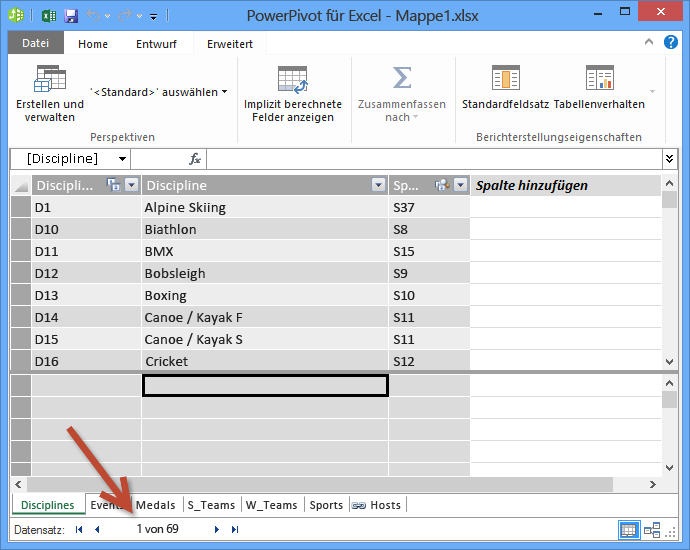Go to the next record

tap(217, 529)
